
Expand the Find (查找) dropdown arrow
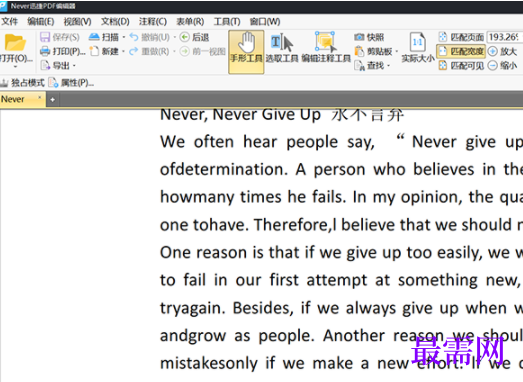(389, 66)
